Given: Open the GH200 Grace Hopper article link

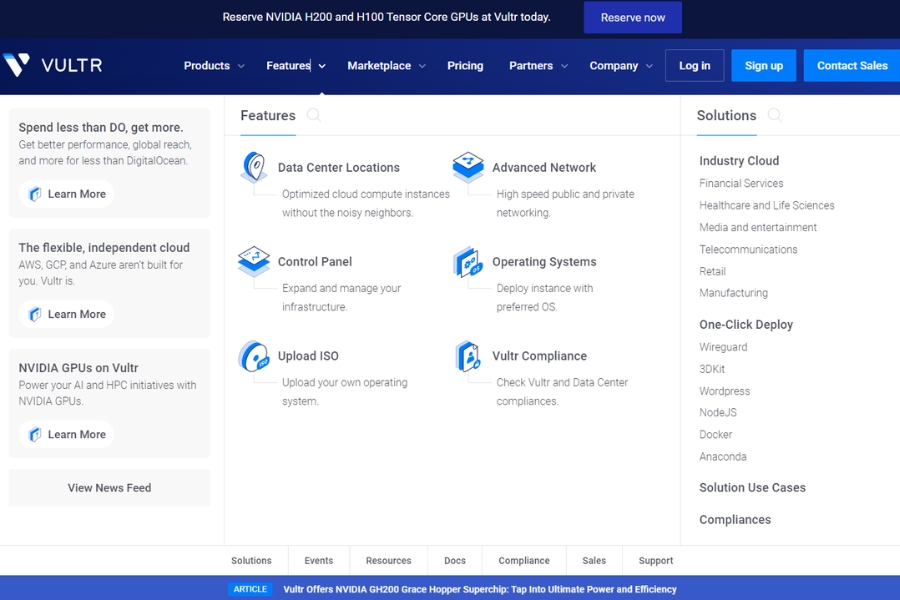Looking at the screenshot, I should coord(480,589).
